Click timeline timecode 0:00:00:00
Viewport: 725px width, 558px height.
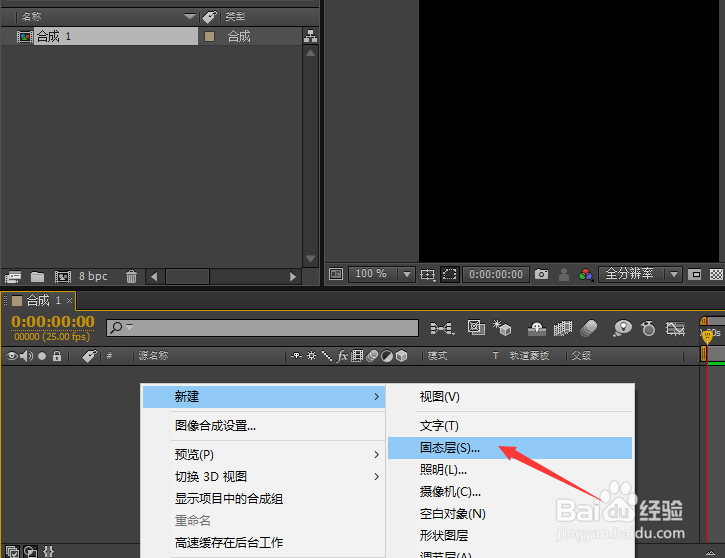(53, 321)
